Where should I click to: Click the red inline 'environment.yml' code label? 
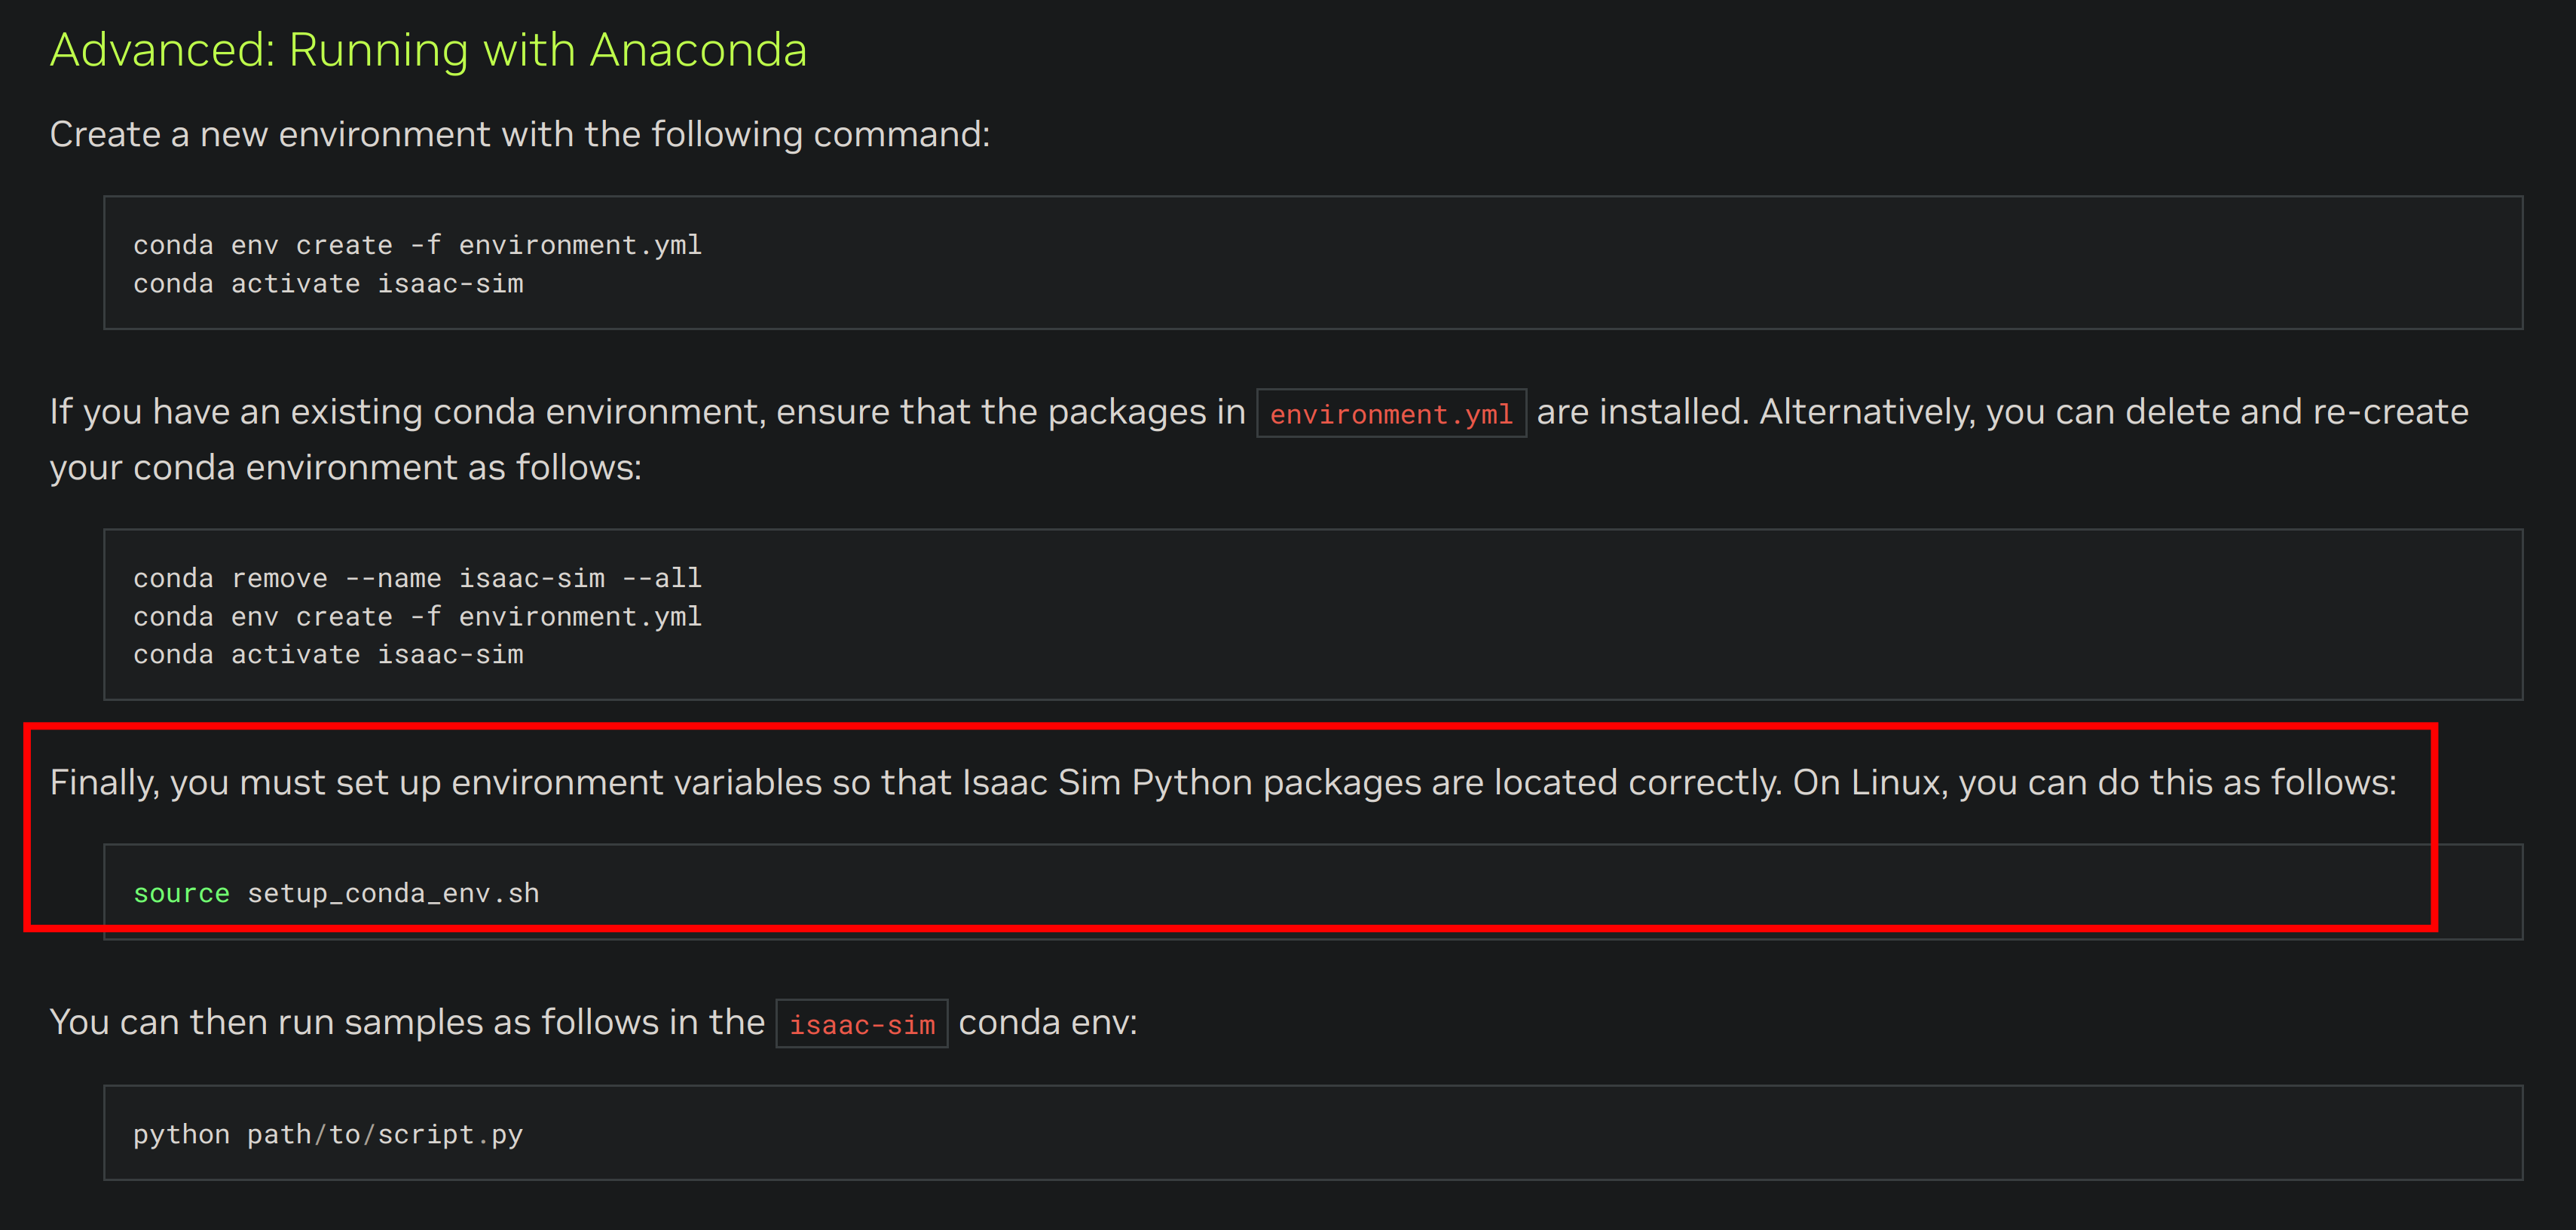click(1390, 414)
